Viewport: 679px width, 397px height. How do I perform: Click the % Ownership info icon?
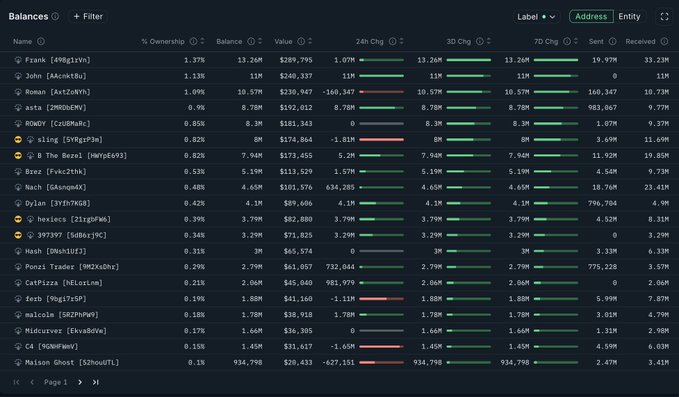tap(193, 42)
